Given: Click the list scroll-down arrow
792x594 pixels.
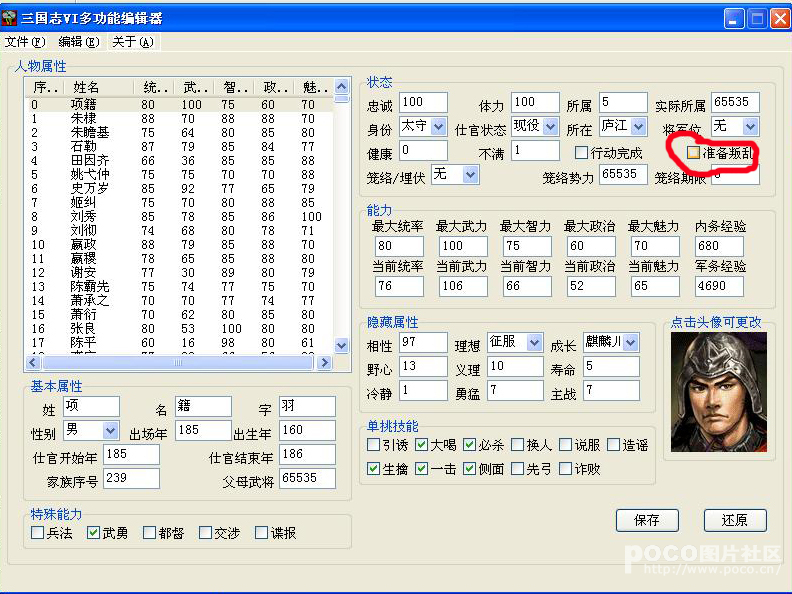Looking at the screenshot, I should pos(341,345).
